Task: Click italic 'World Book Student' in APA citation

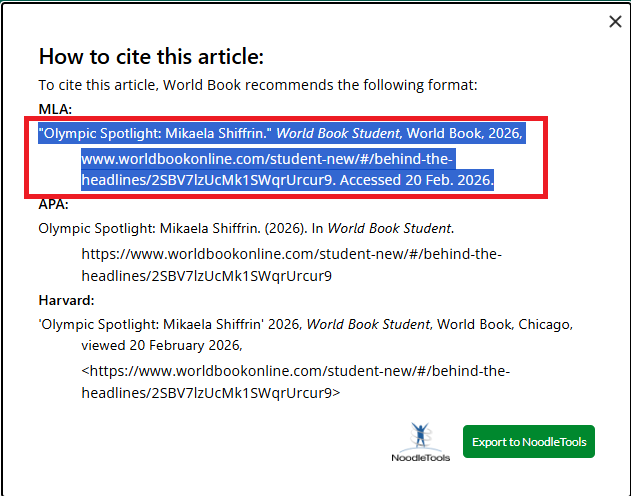Action: point(390,228)
